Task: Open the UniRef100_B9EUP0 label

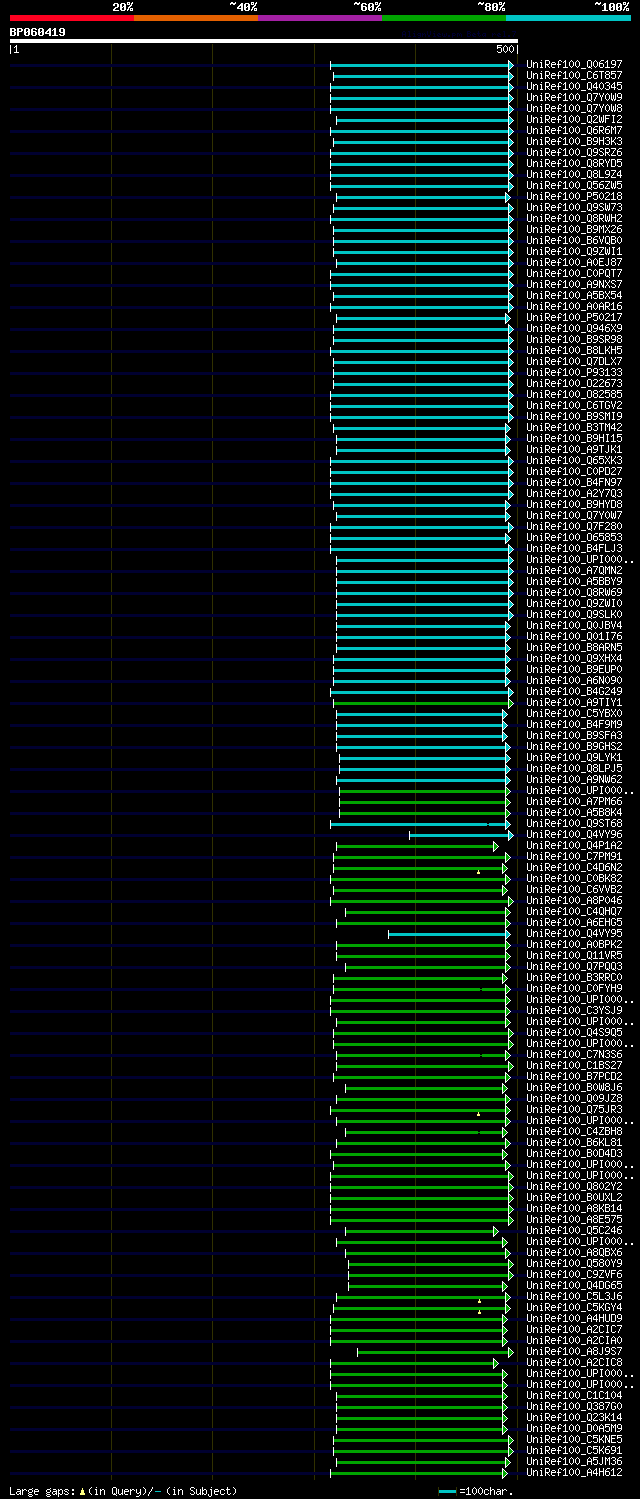Action: click(x=574, y=669)
